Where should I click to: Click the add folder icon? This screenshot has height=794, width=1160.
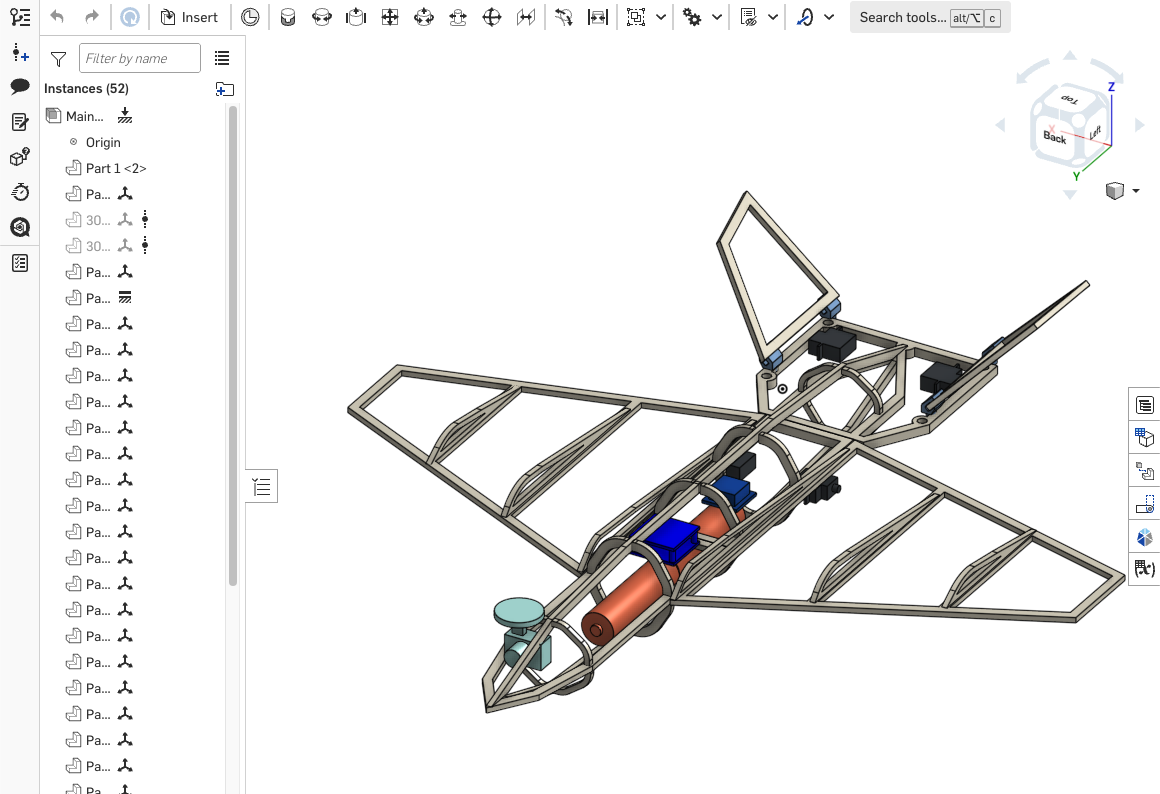(225, 89)
